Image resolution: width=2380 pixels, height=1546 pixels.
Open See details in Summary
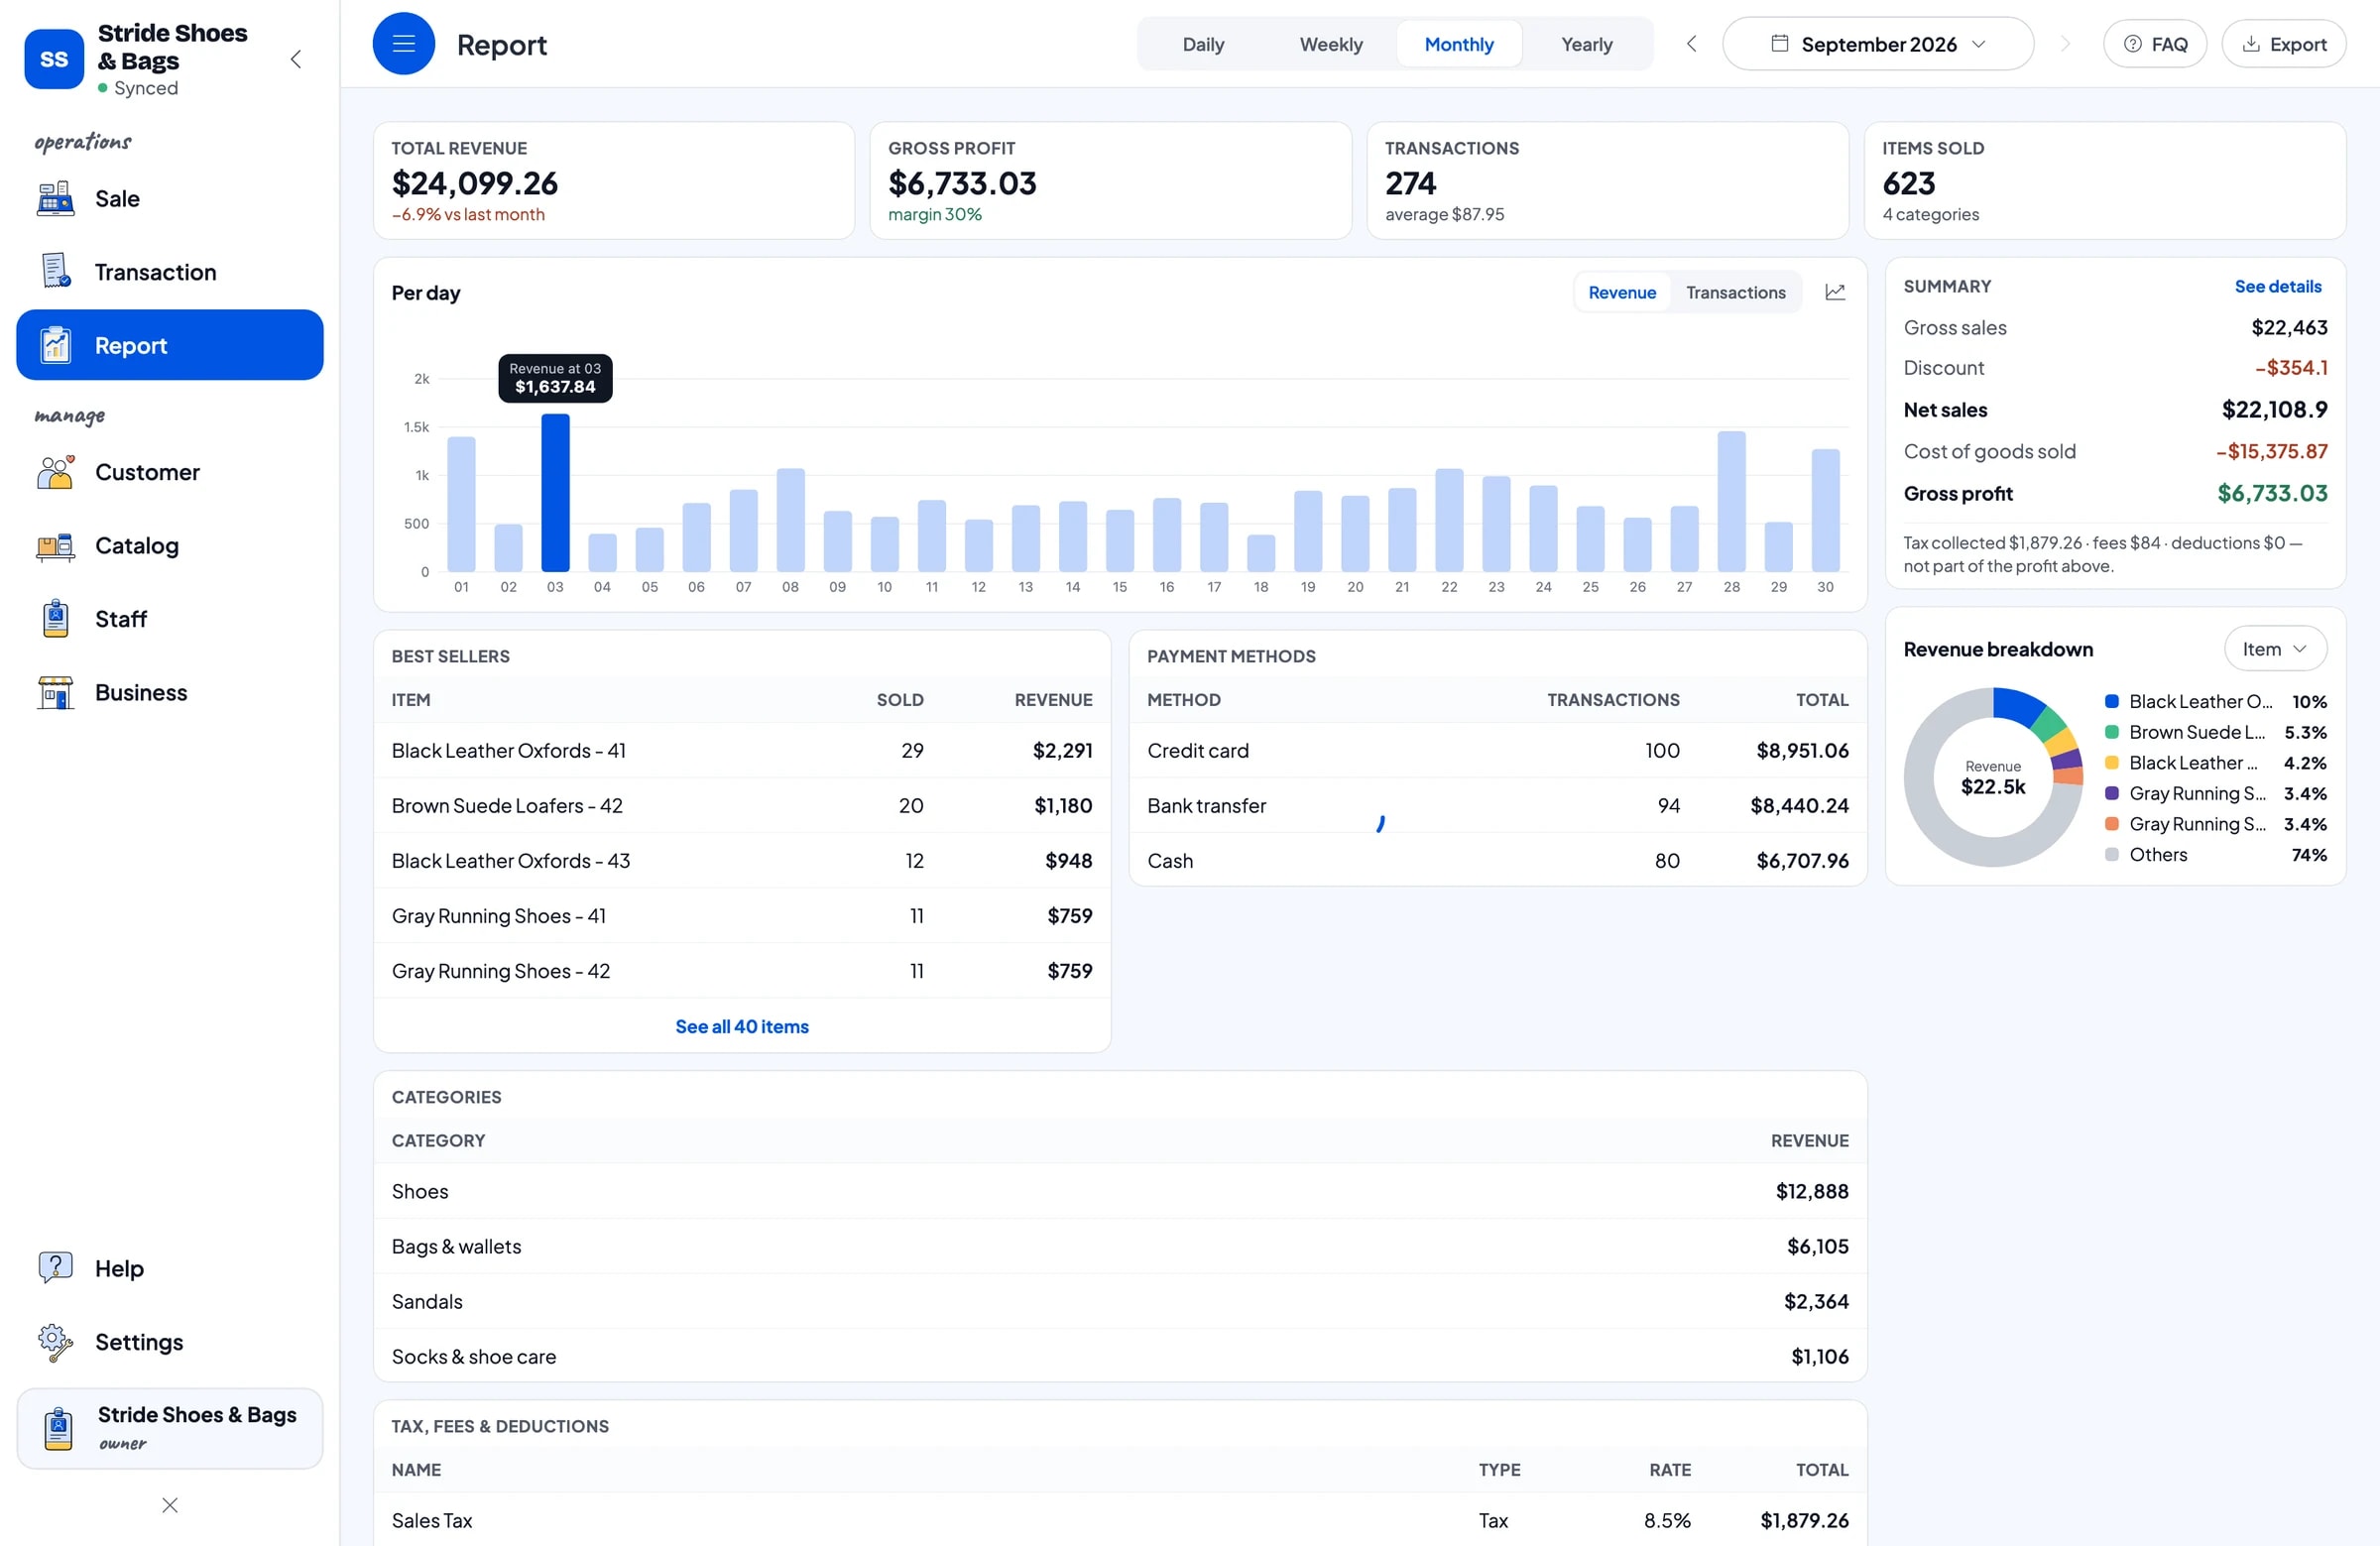click(x=2277, y=286)
